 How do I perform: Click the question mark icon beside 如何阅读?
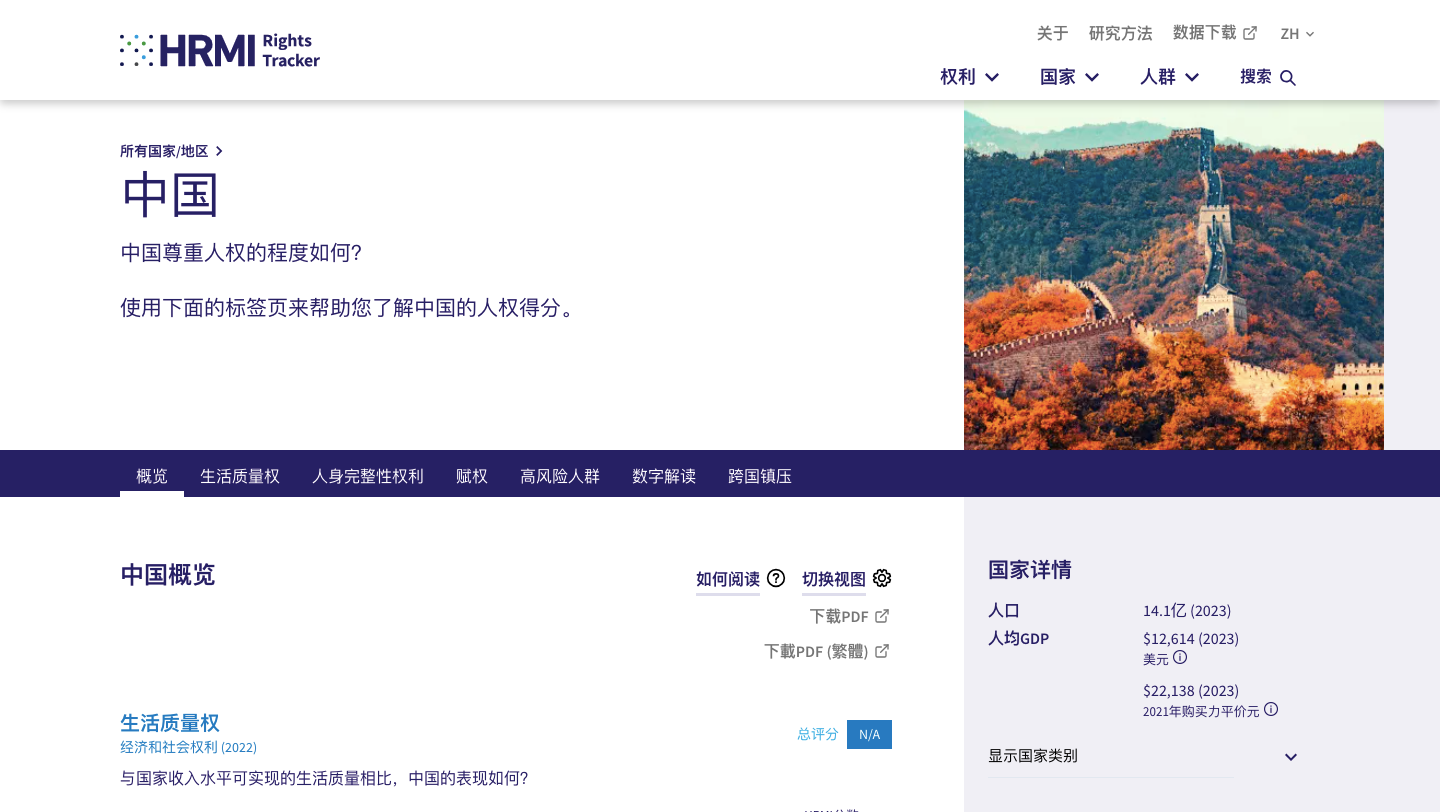(x=776, y=578)
